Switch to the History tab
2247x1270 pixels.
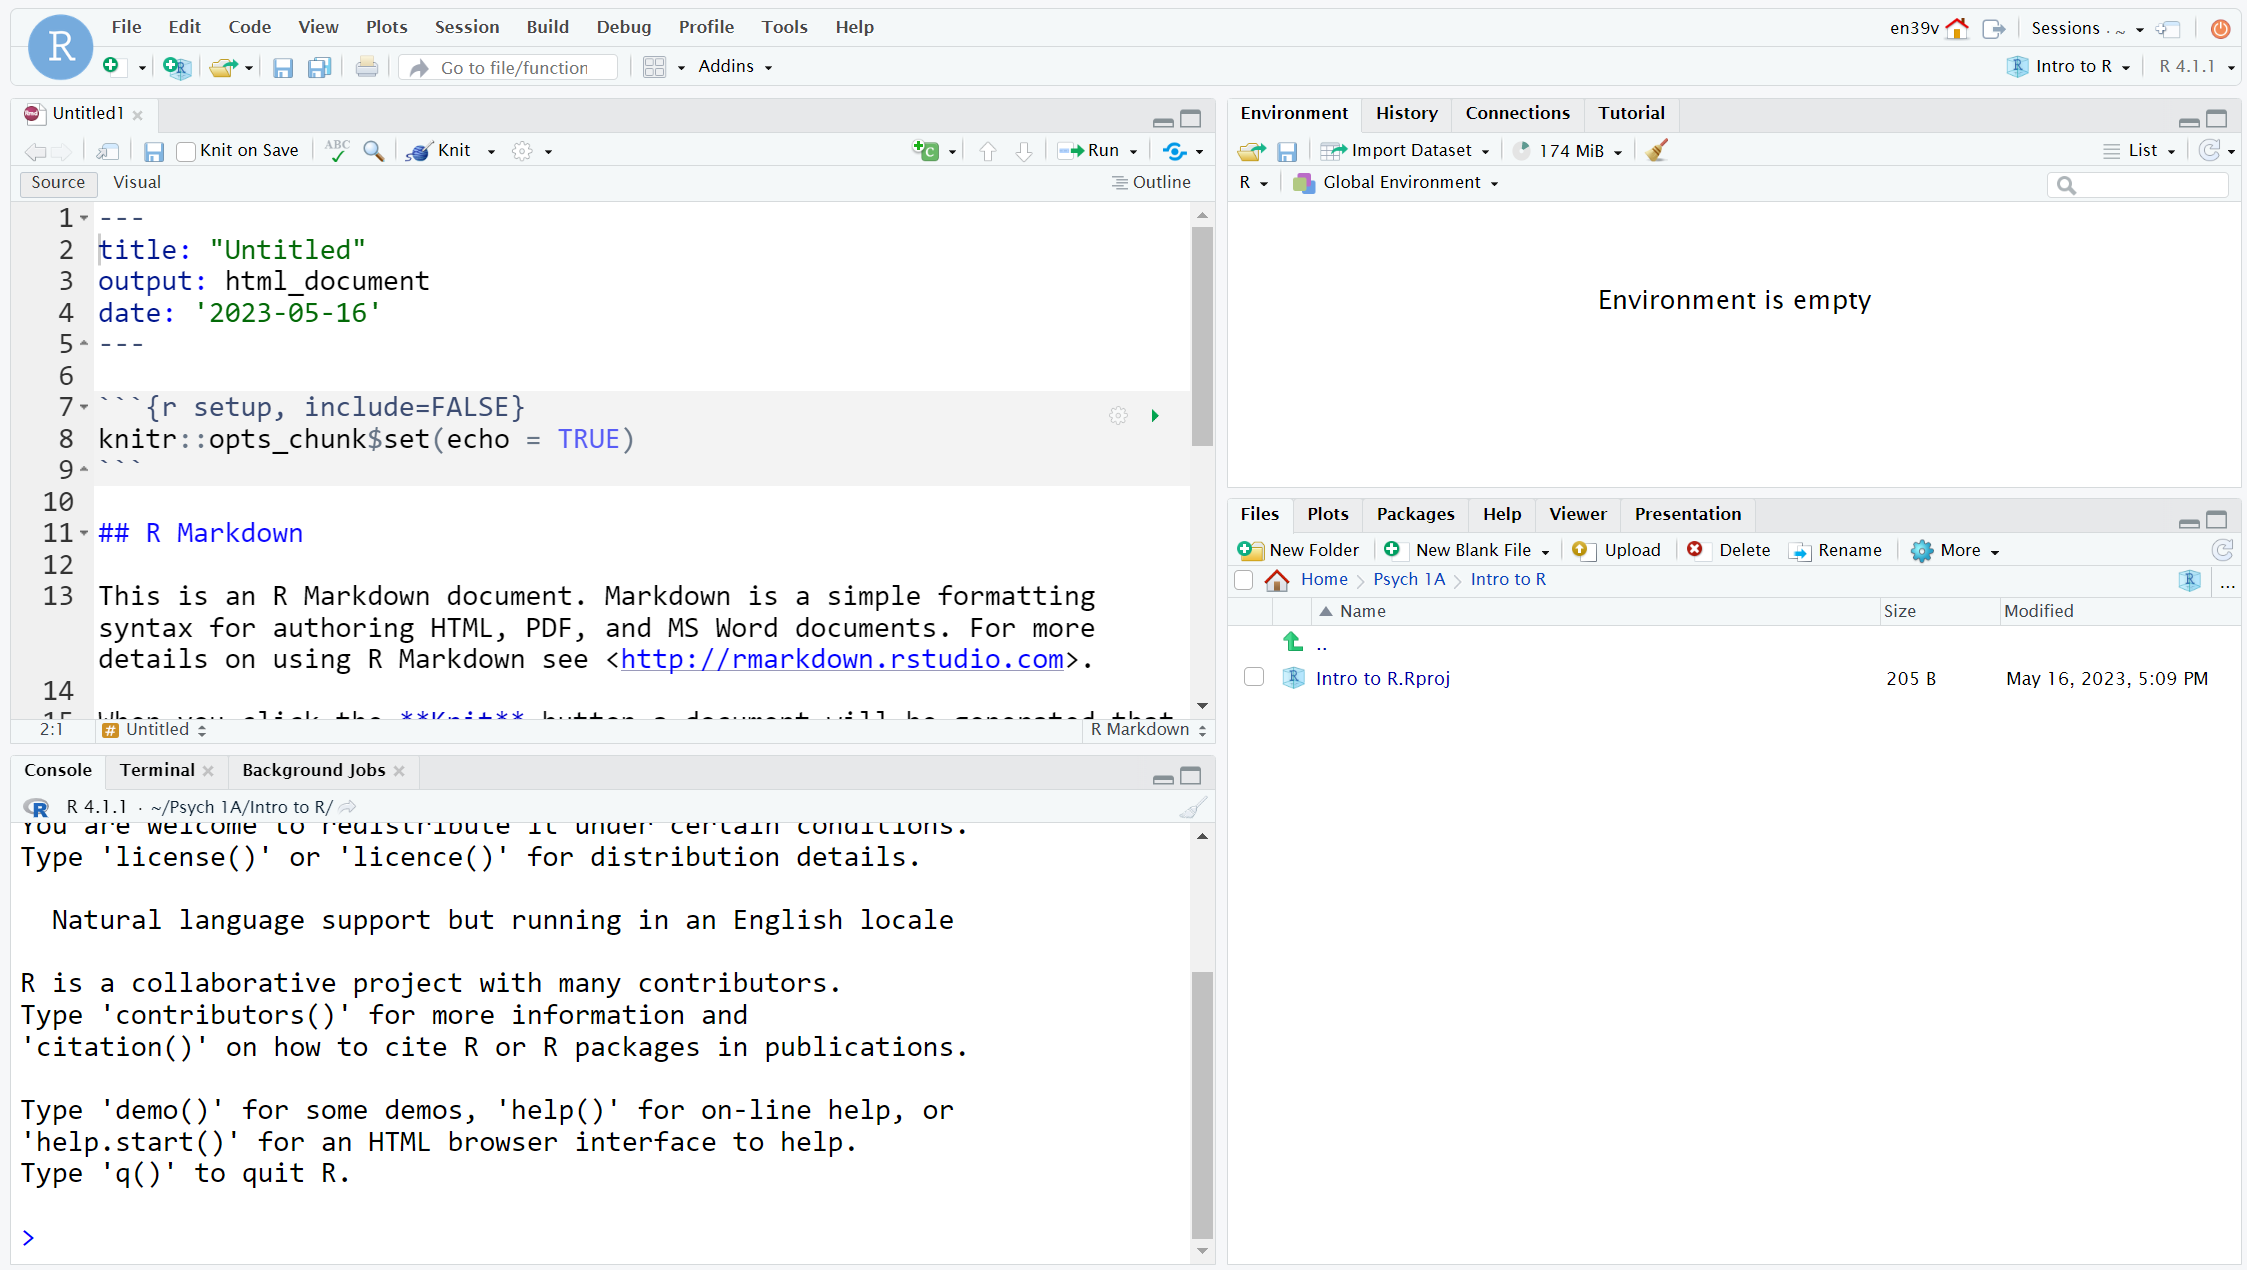(x=1406, y=113)
